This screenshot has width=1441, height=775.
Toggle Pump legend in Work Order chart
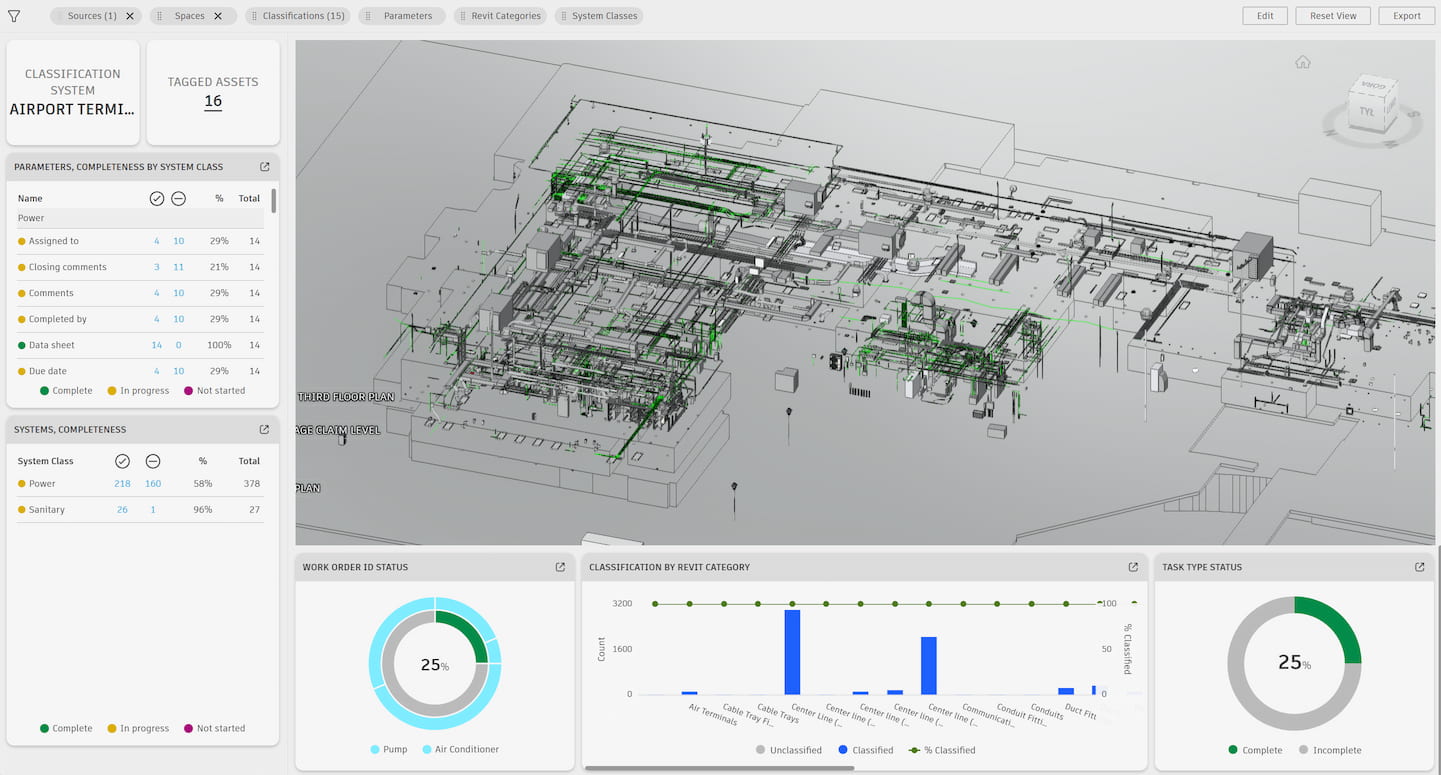pyautogui.click(x=388, y=750)
